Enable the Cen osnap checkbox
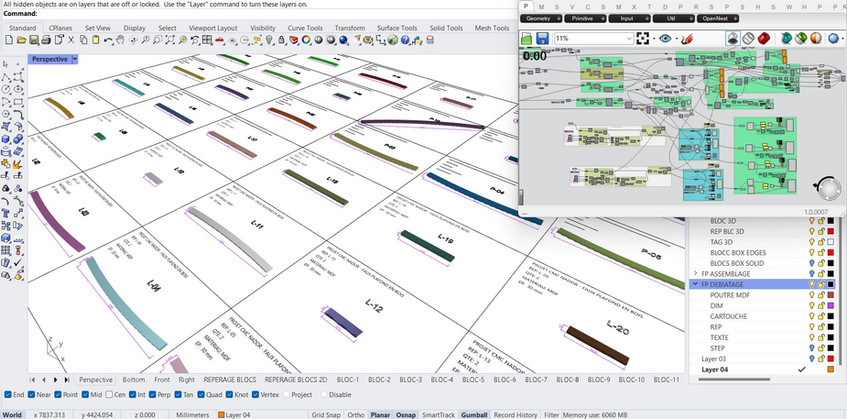The image size is (847, 419). click(109, 395)
